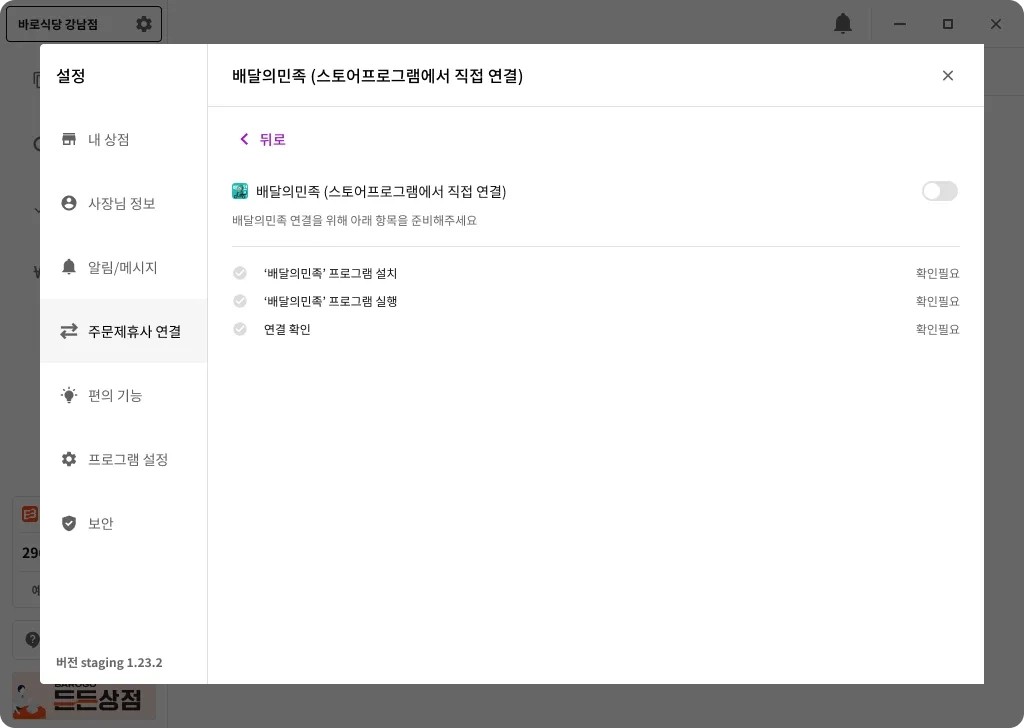1024x728 pixels.
Task: Click 확인필요 status for 연결 확인
Action: tap(937, 329)
